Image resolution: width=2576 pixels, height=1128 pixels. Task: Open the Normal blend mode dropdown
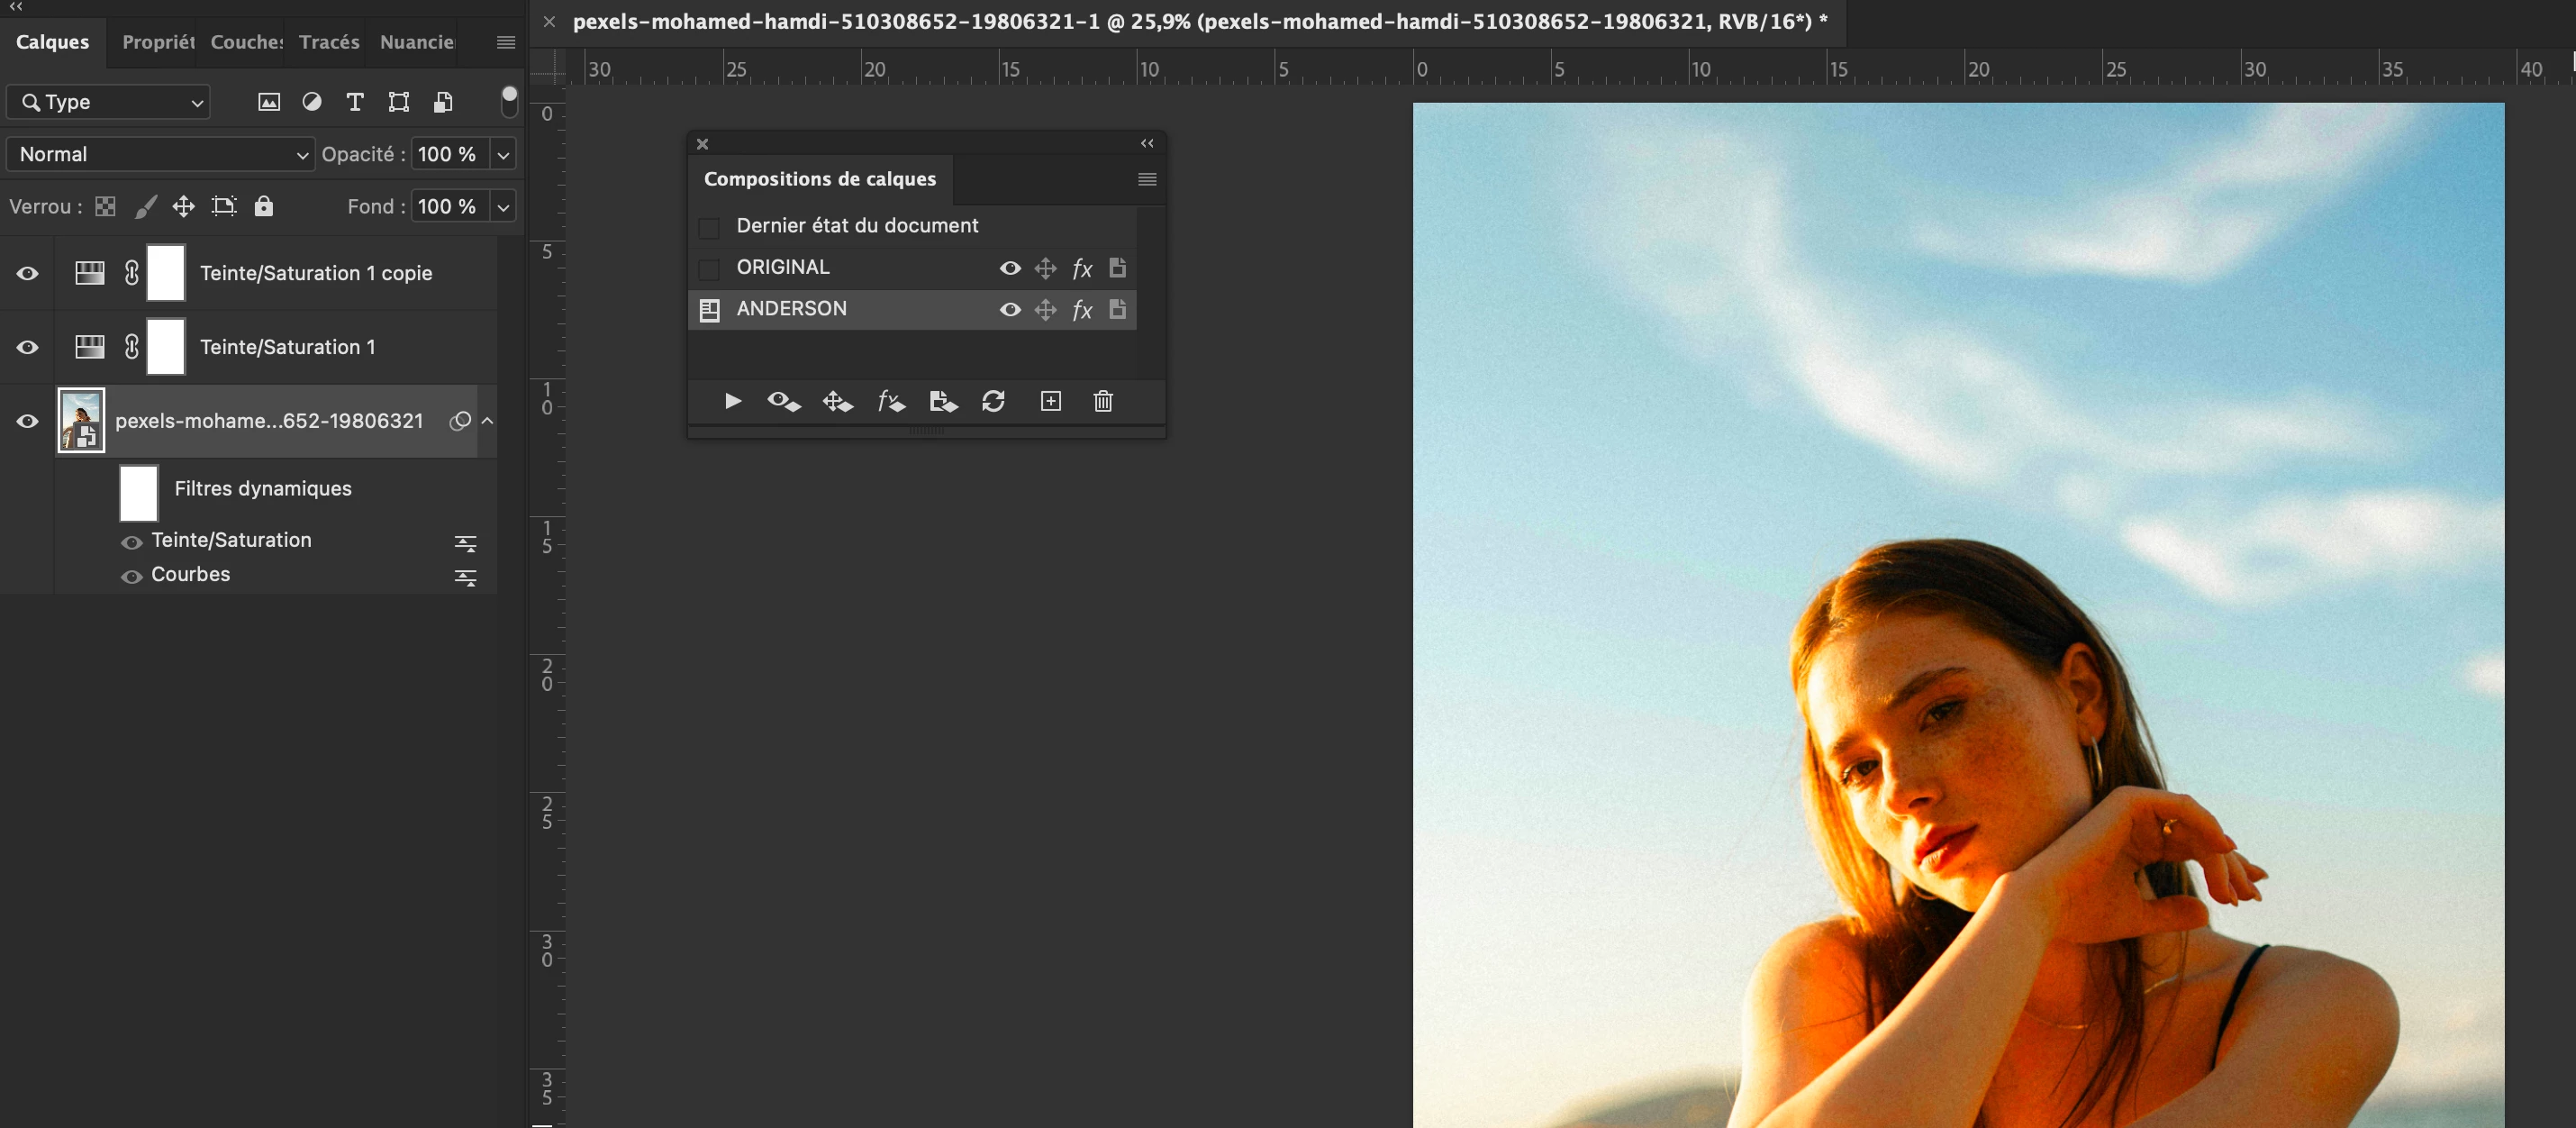[x=161, y=154]
